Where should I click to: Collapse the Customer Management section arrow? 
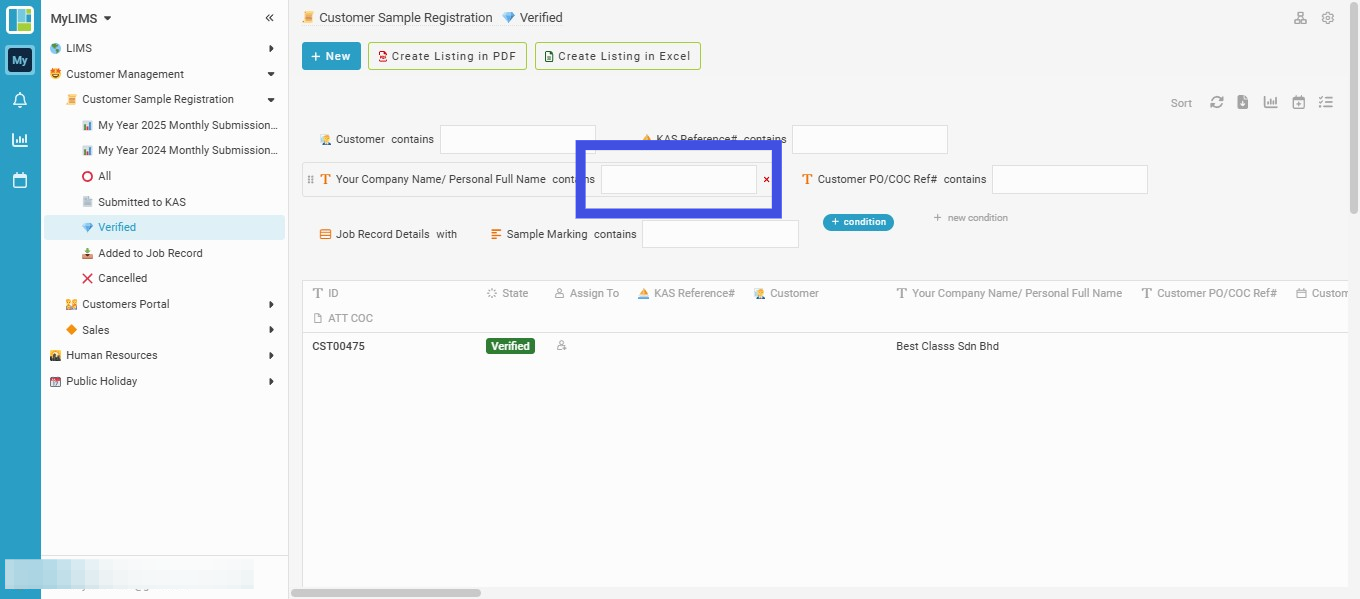coord(271,74)
